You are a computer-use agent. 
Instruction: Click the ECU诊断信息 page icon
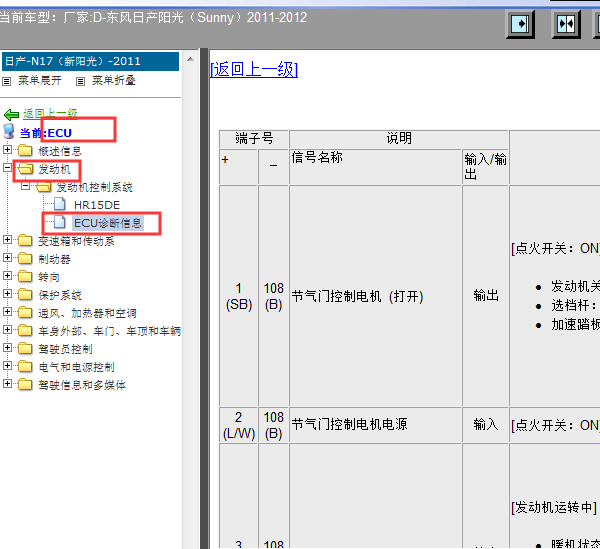[x=59, y=222]
